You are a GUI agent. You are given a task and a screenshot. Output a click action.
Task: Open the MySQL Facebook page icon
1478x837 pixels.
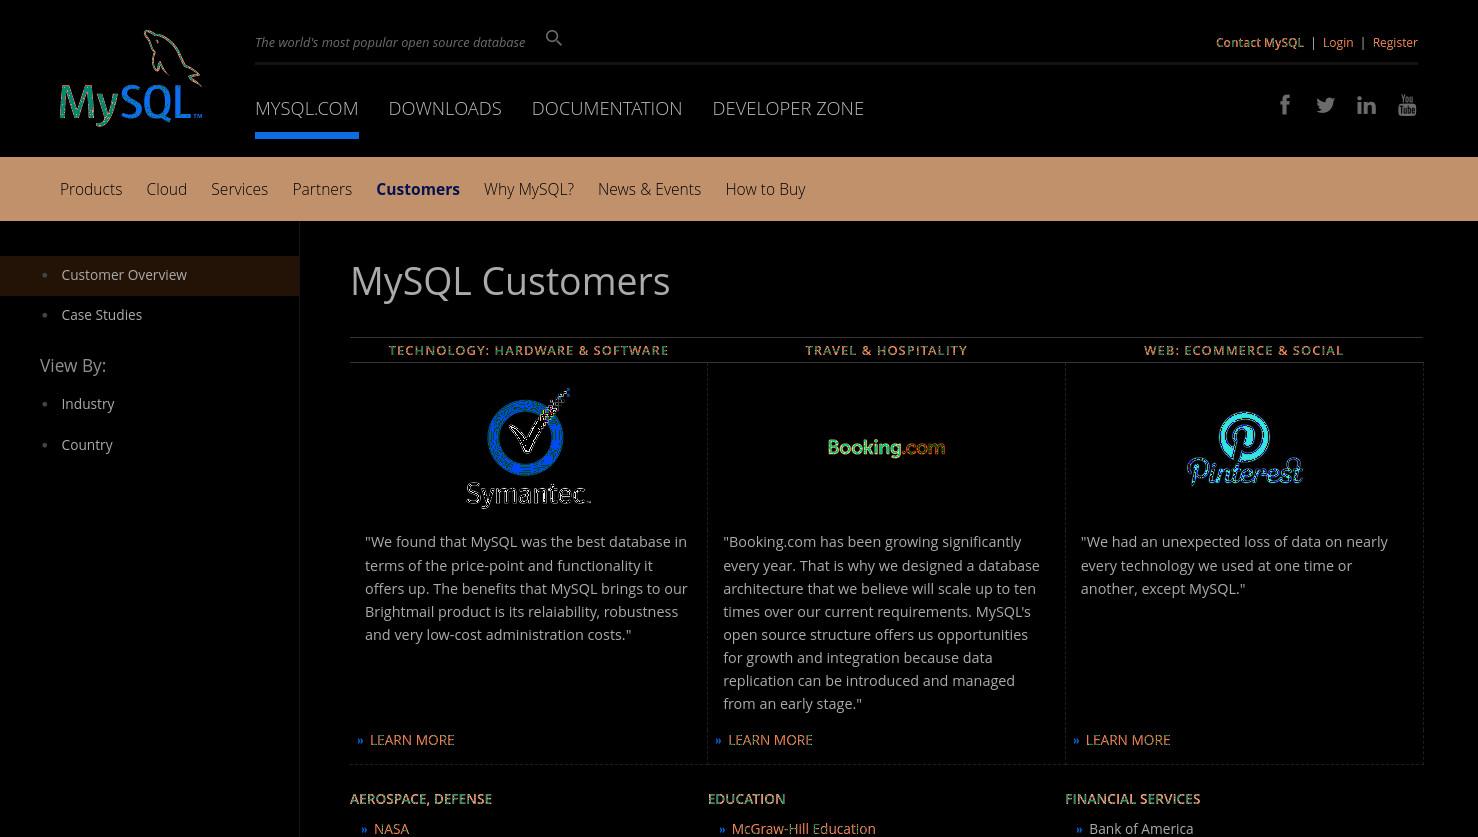(1285, 105)
